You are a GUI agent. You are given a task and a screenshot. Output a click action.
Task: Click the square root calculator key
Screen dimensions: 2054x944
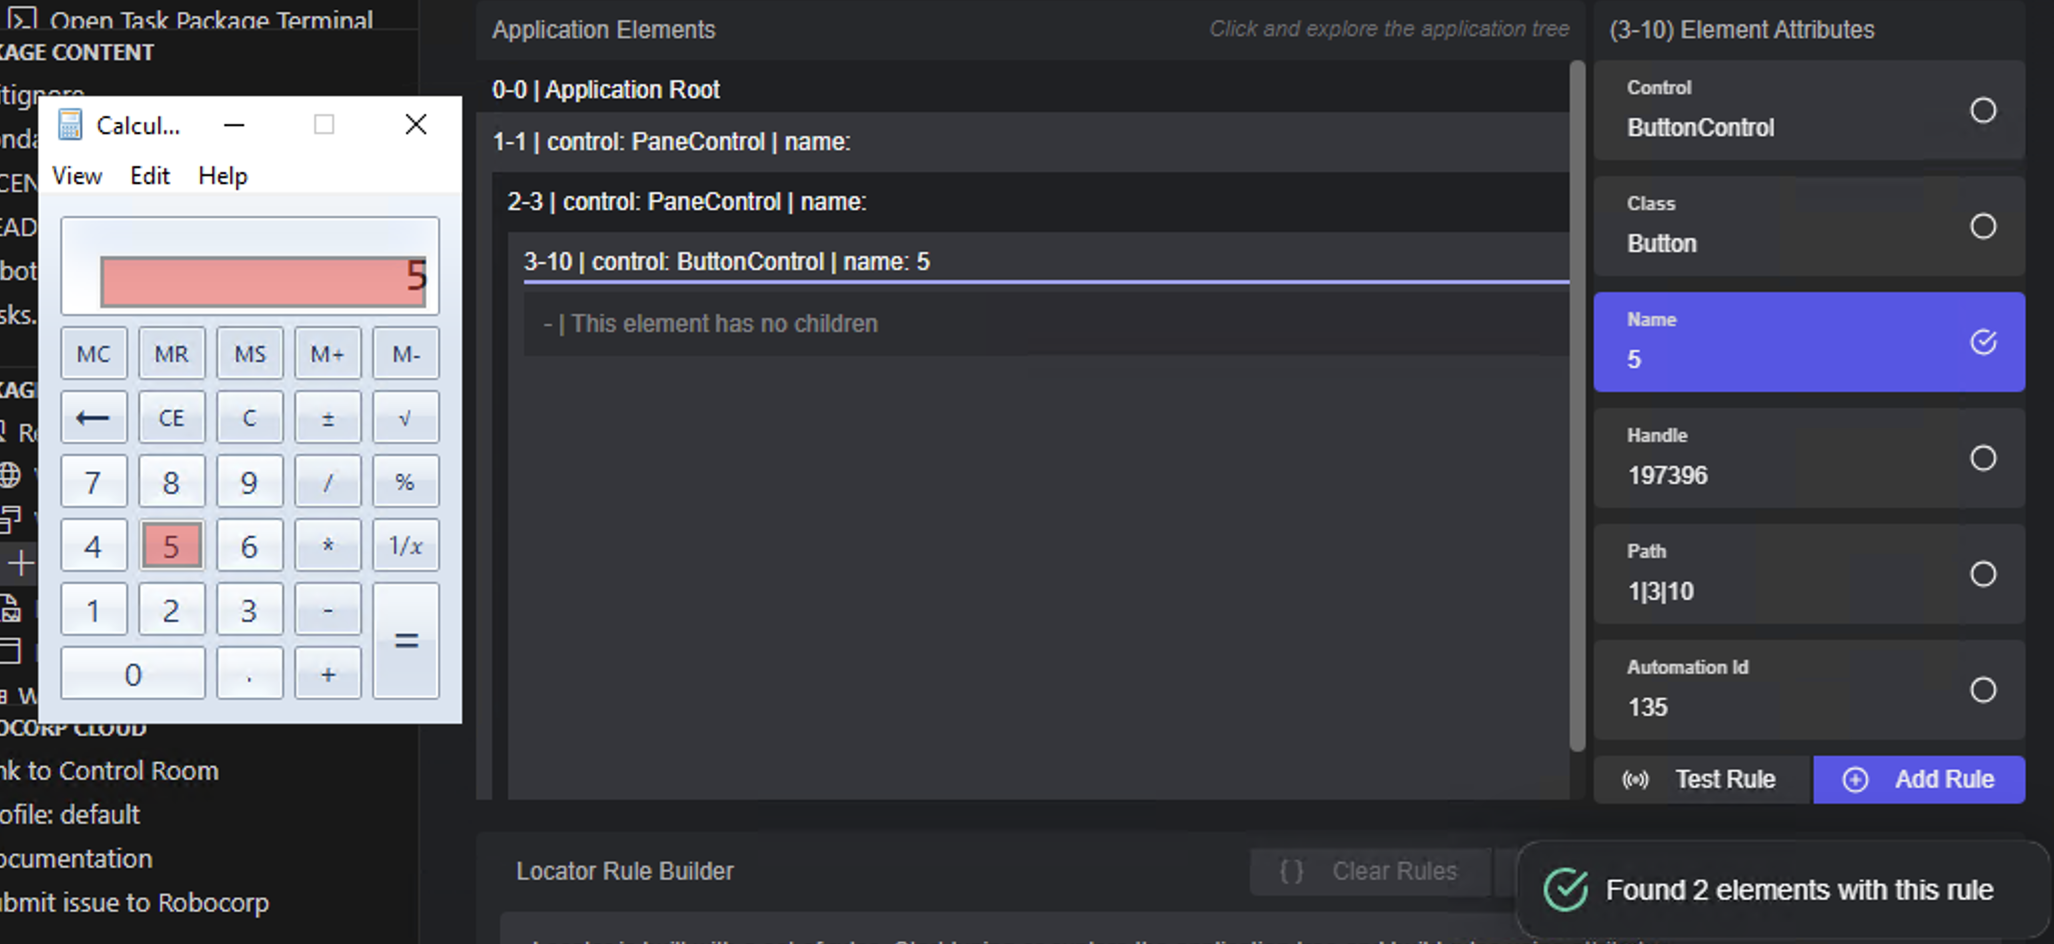pyautogui.click(x=405, y=418)
